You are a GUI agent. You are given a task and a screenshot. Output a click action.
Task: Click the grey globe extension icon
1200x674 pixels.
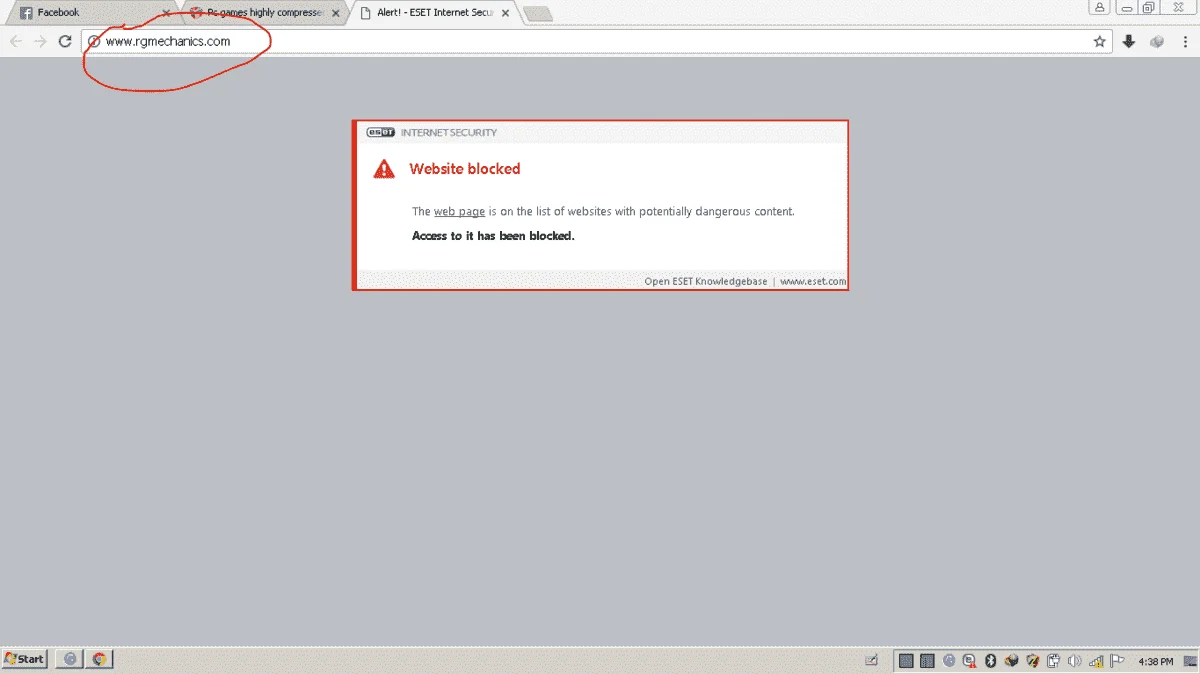click(x=1157, y=41)
